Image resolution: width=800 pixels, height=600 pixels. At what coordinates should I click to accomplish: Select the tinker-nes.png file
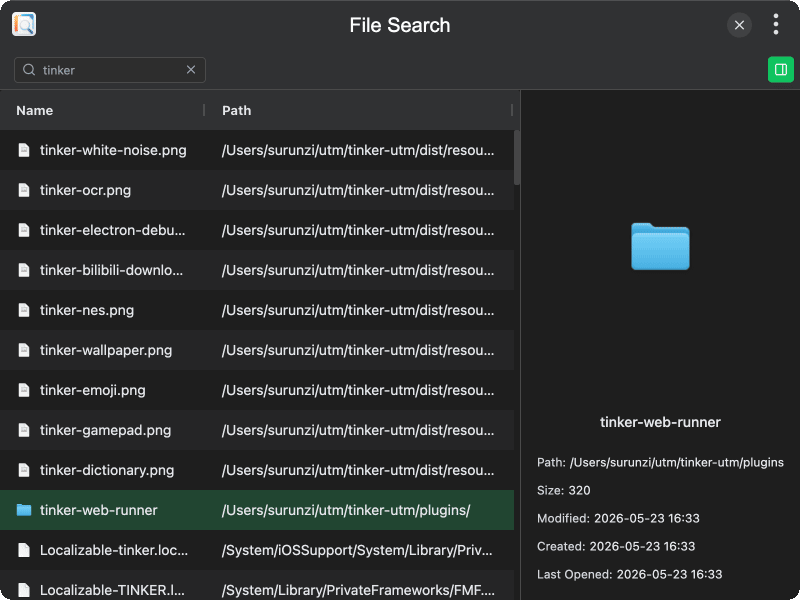257,310
